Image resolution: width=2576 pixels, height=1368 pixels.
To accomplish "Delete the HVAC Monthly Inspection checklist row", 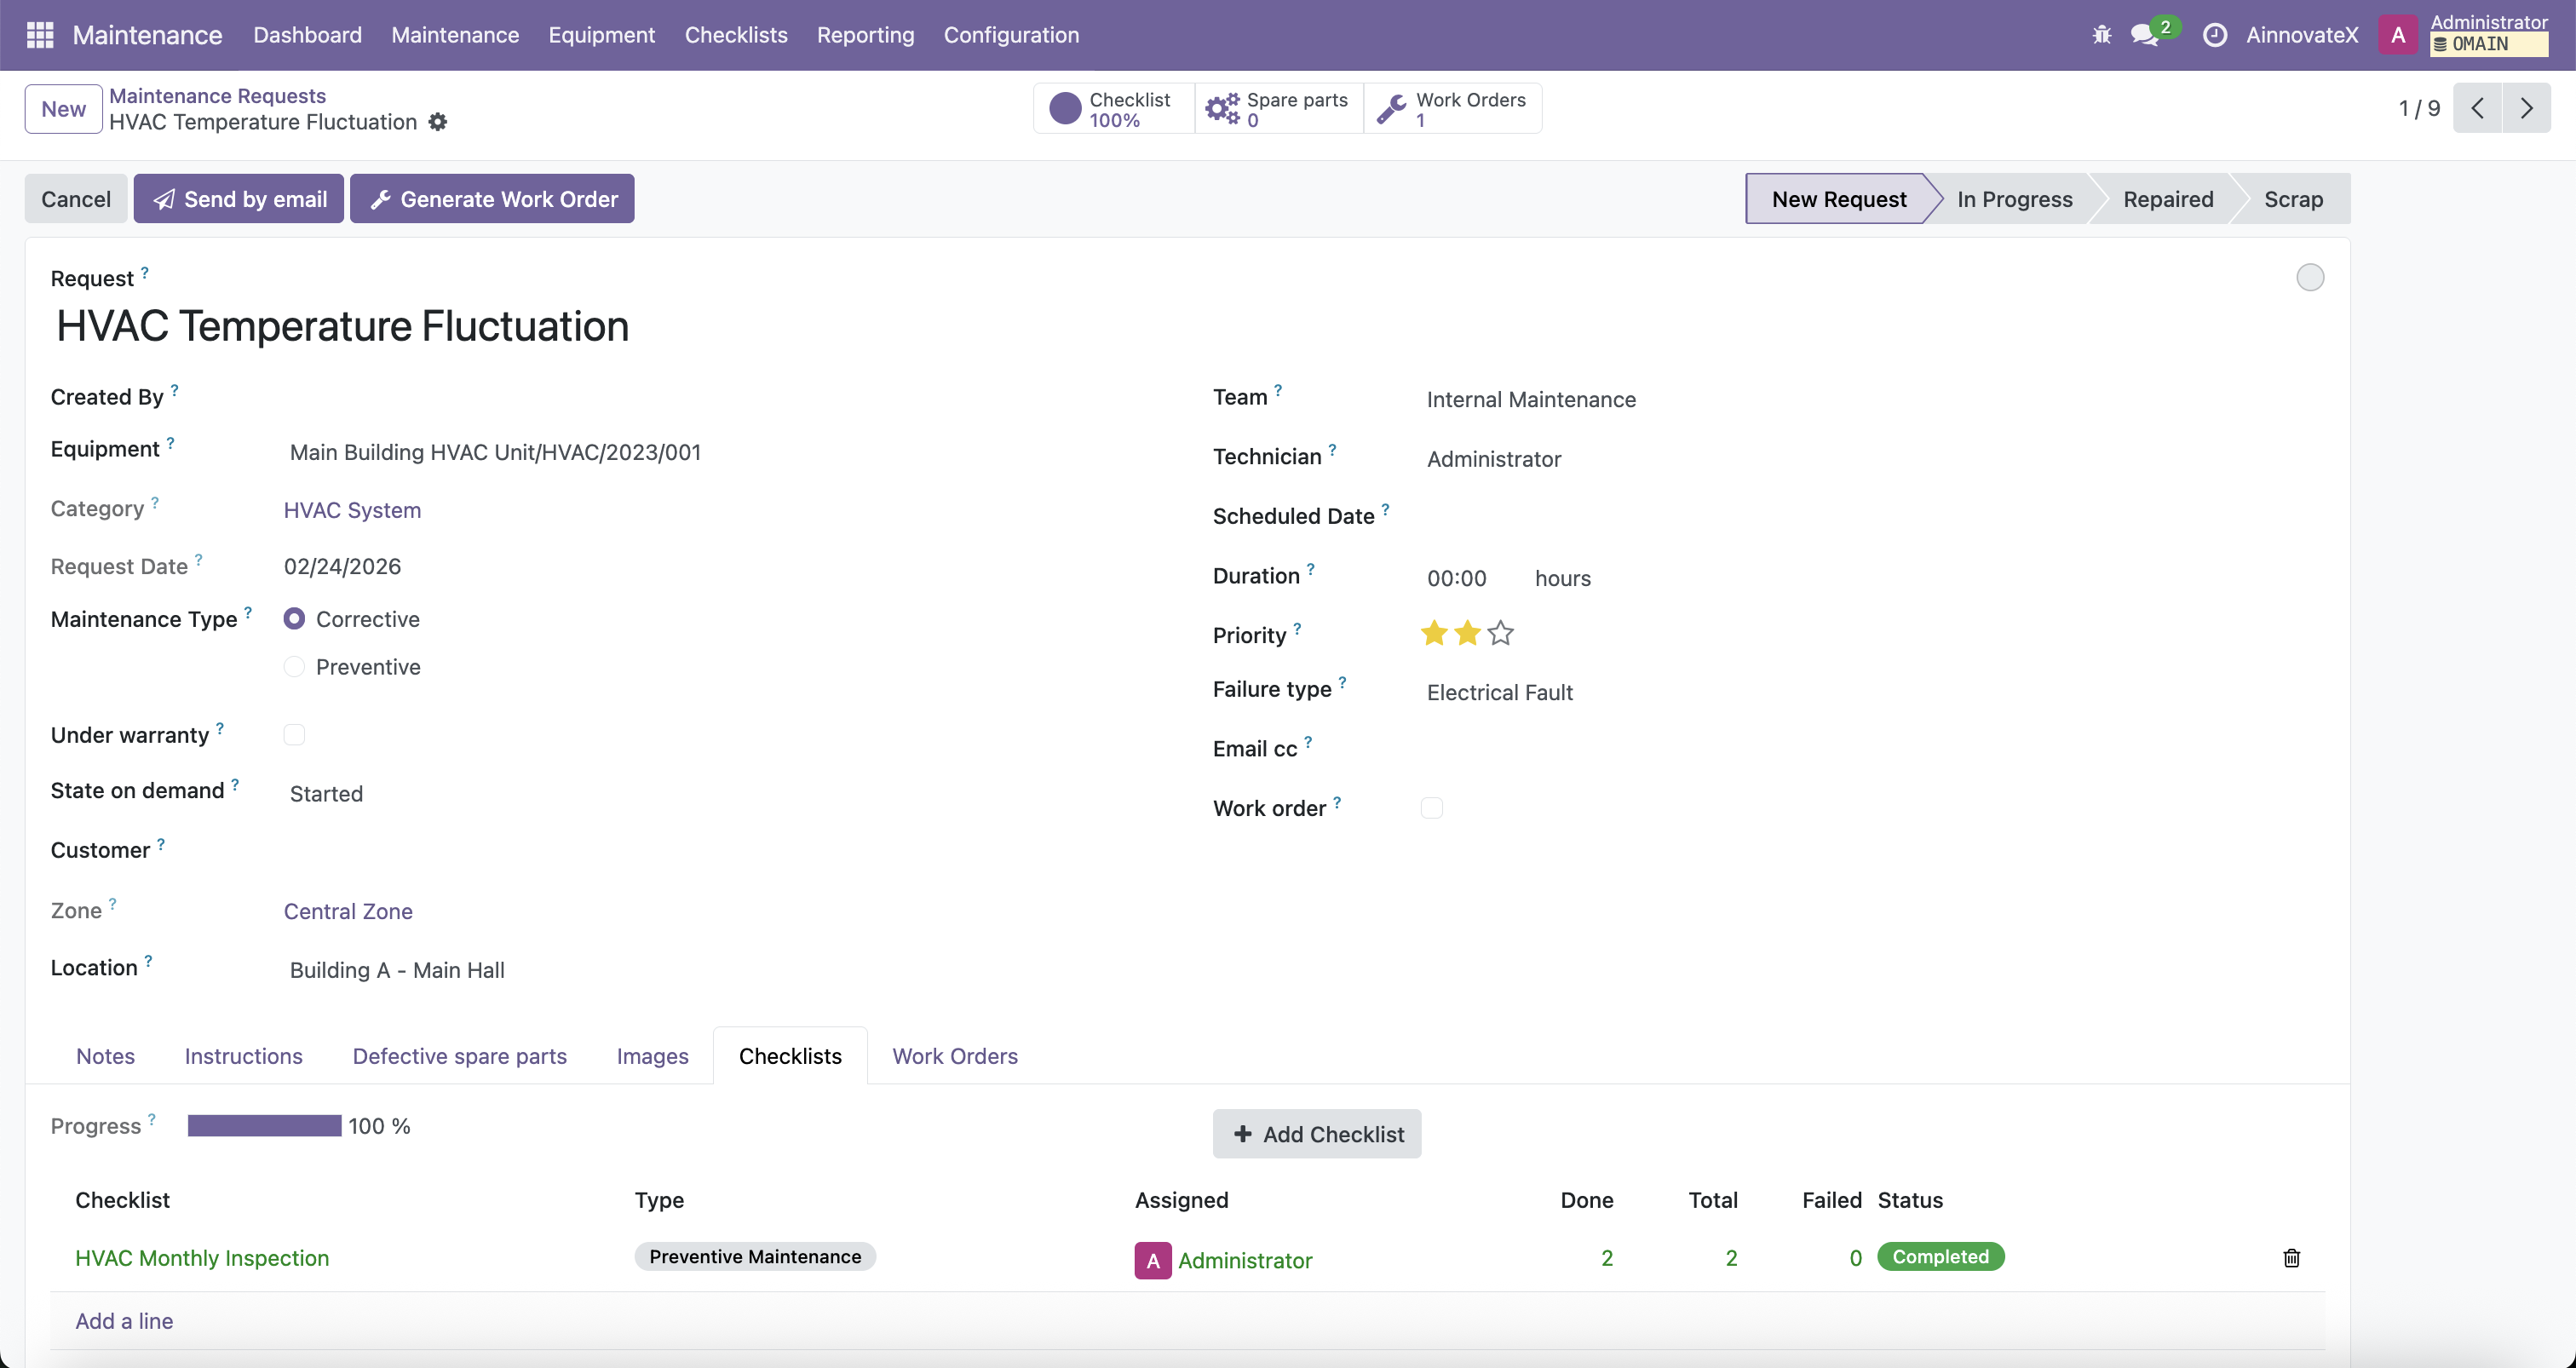I will click(2291, 1258).
